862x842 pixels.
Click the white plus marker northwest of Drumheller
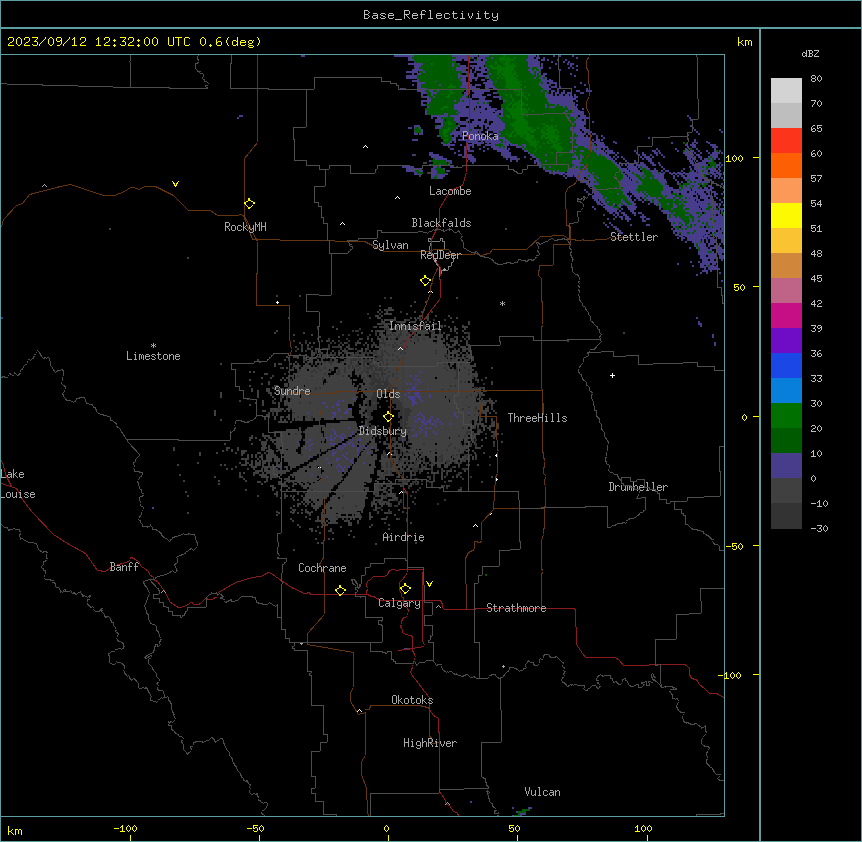(612, 375)
